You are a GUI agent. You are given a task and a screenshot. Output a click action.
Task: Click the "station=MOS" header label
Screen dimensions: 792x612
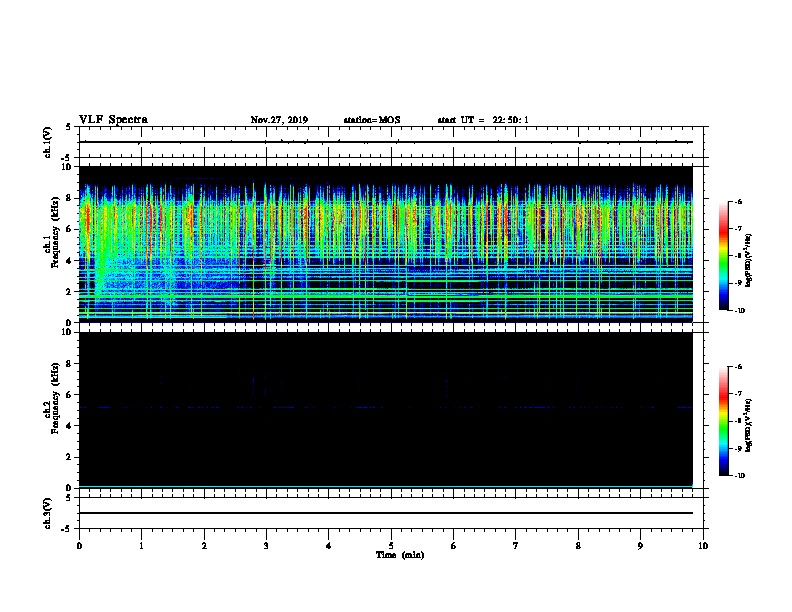[372, 120]
